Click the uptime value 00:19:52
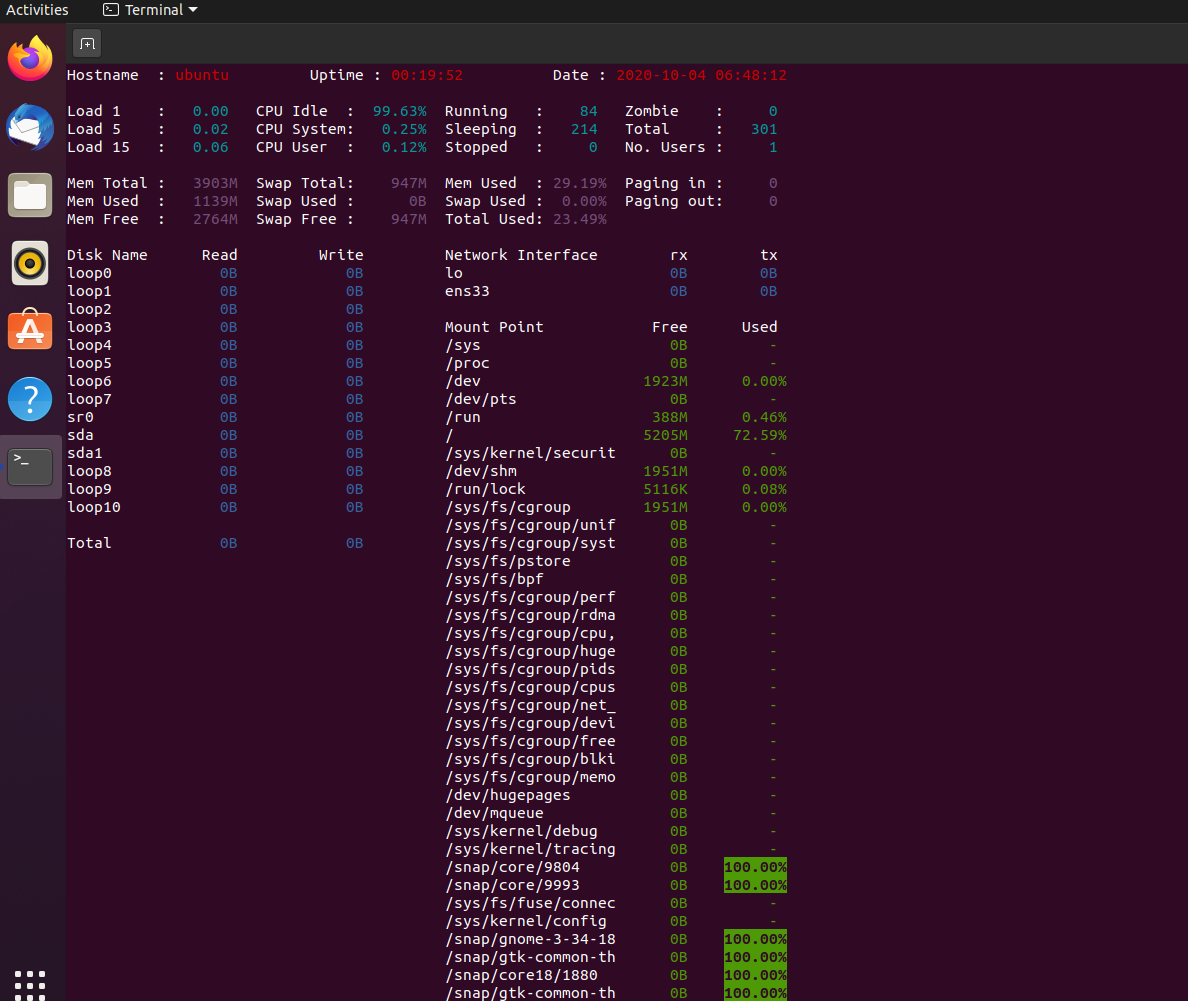 click(427, 75)
